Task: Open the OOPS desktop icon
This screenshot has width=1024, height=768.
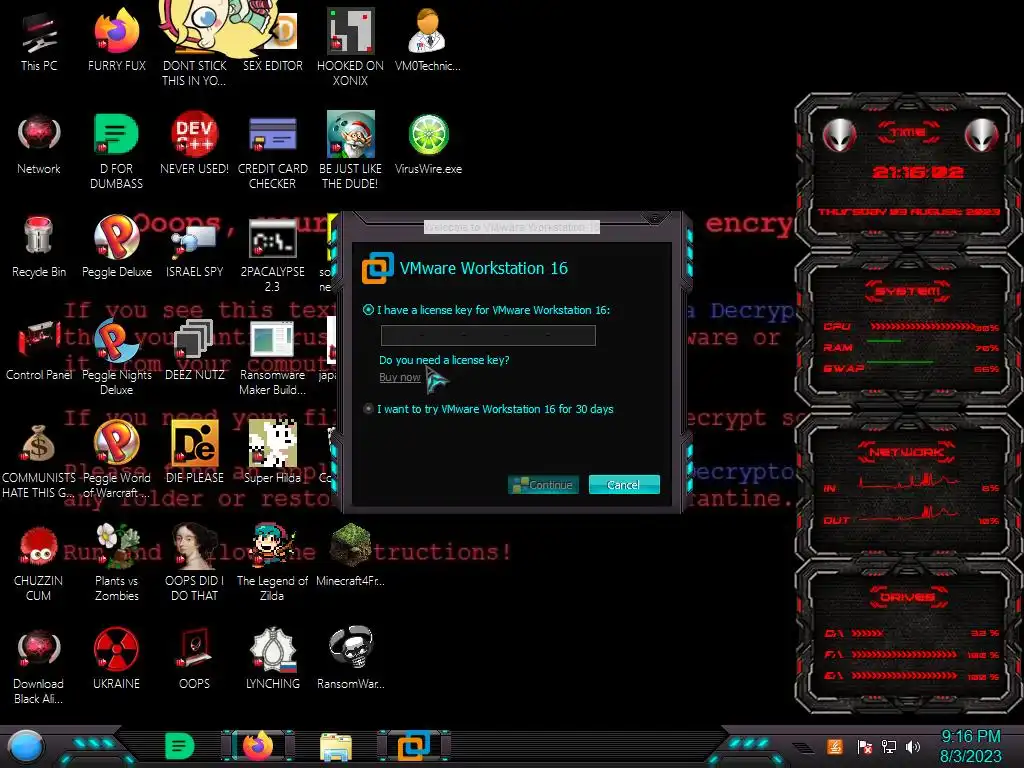Action: coord(194,660)
